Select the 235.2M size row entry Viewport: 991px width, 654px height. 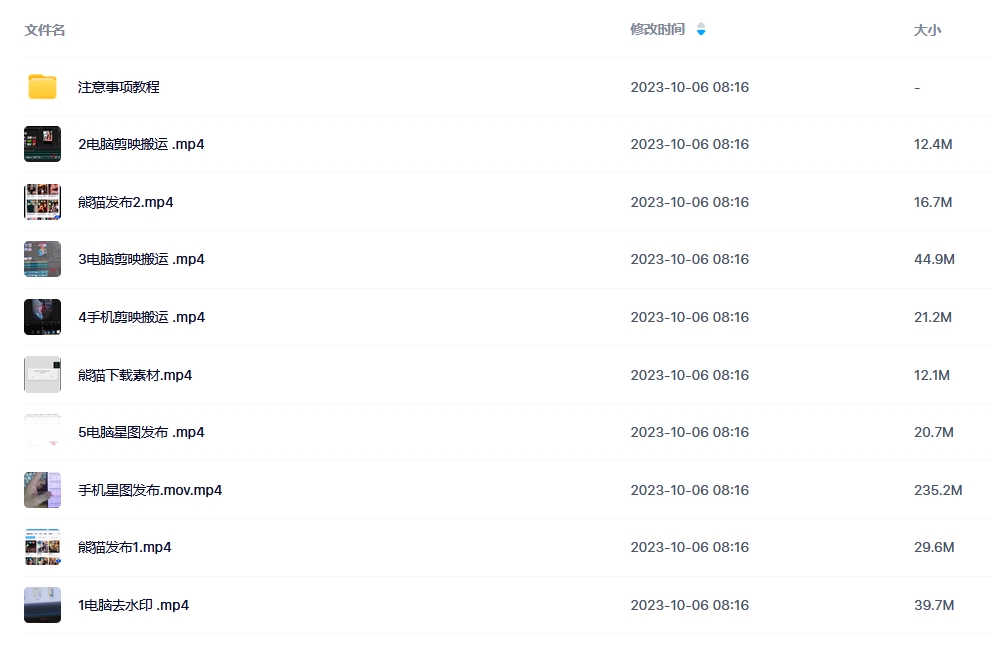pos(938,490)
